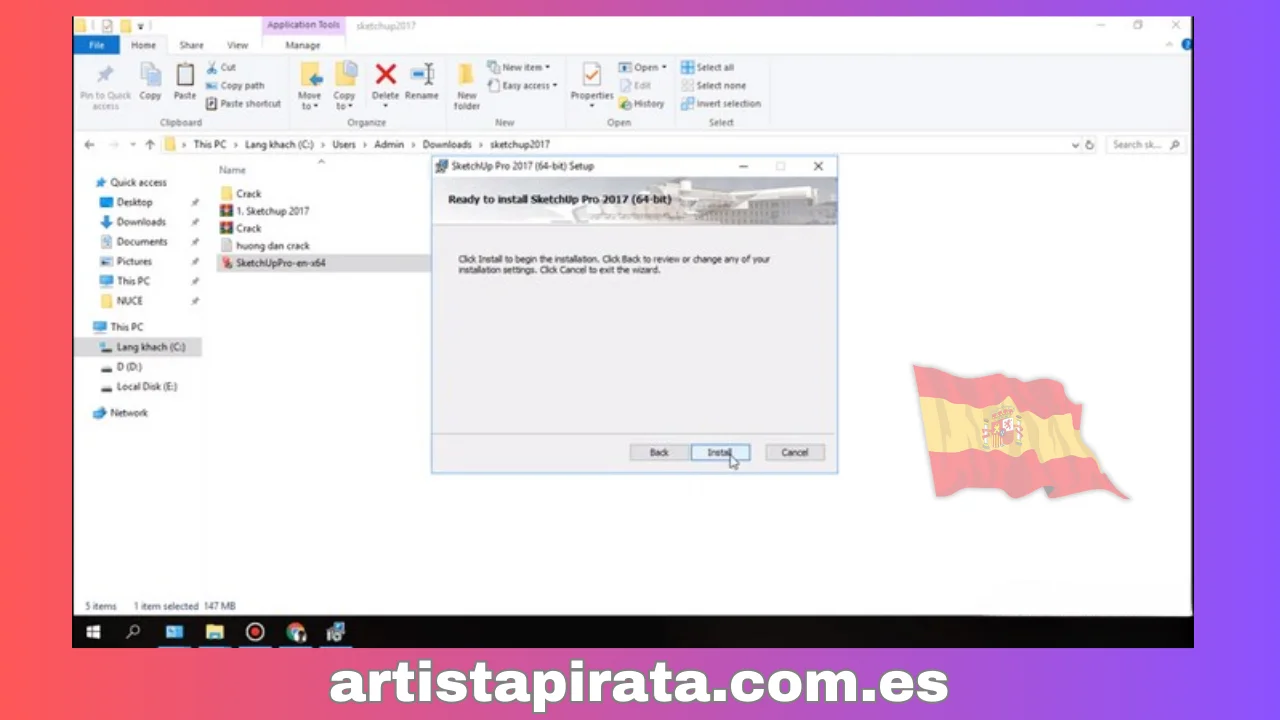Click Copy path in the ribbon
This screenshot has width=1280, height=720.
[235, 85]
